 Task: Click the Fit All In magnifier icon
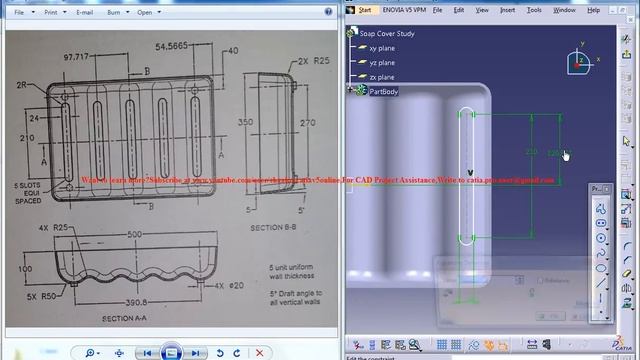tap(415, 345)
